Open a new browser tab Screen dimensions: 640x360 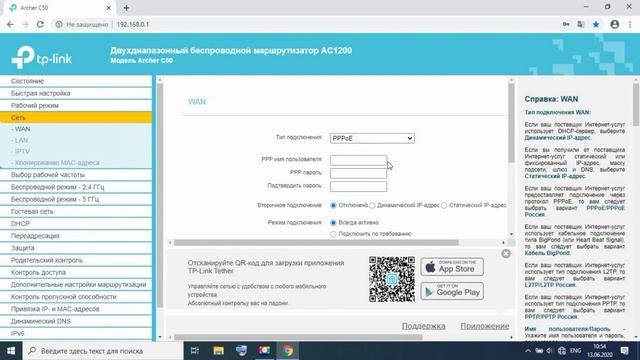pyautogui.click(x=126, y=8)
